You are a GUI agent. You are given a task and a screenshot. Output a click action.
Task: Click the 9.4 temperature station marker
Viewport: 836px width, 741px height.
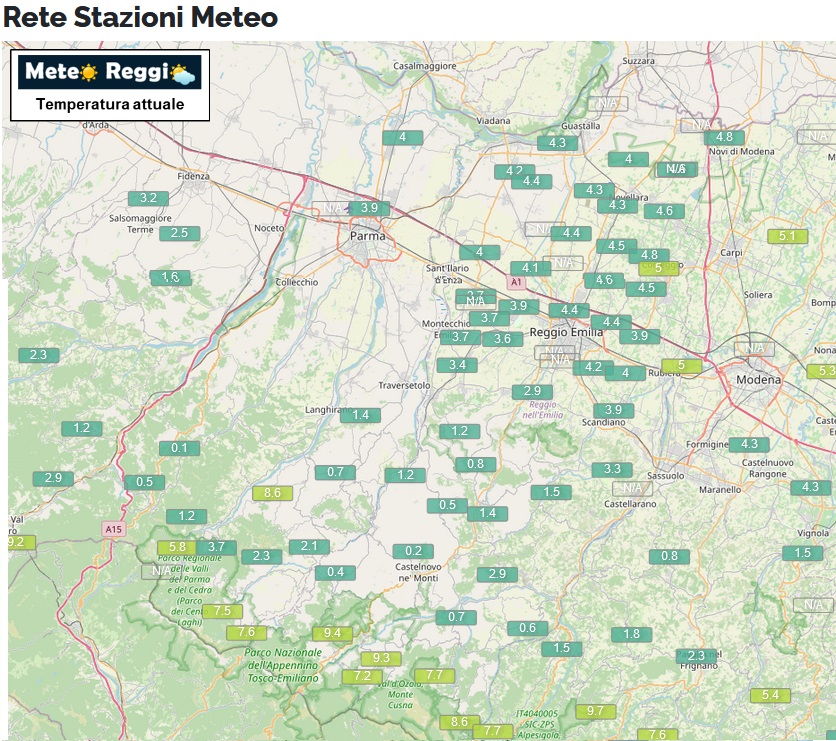(x=332, y=633)
